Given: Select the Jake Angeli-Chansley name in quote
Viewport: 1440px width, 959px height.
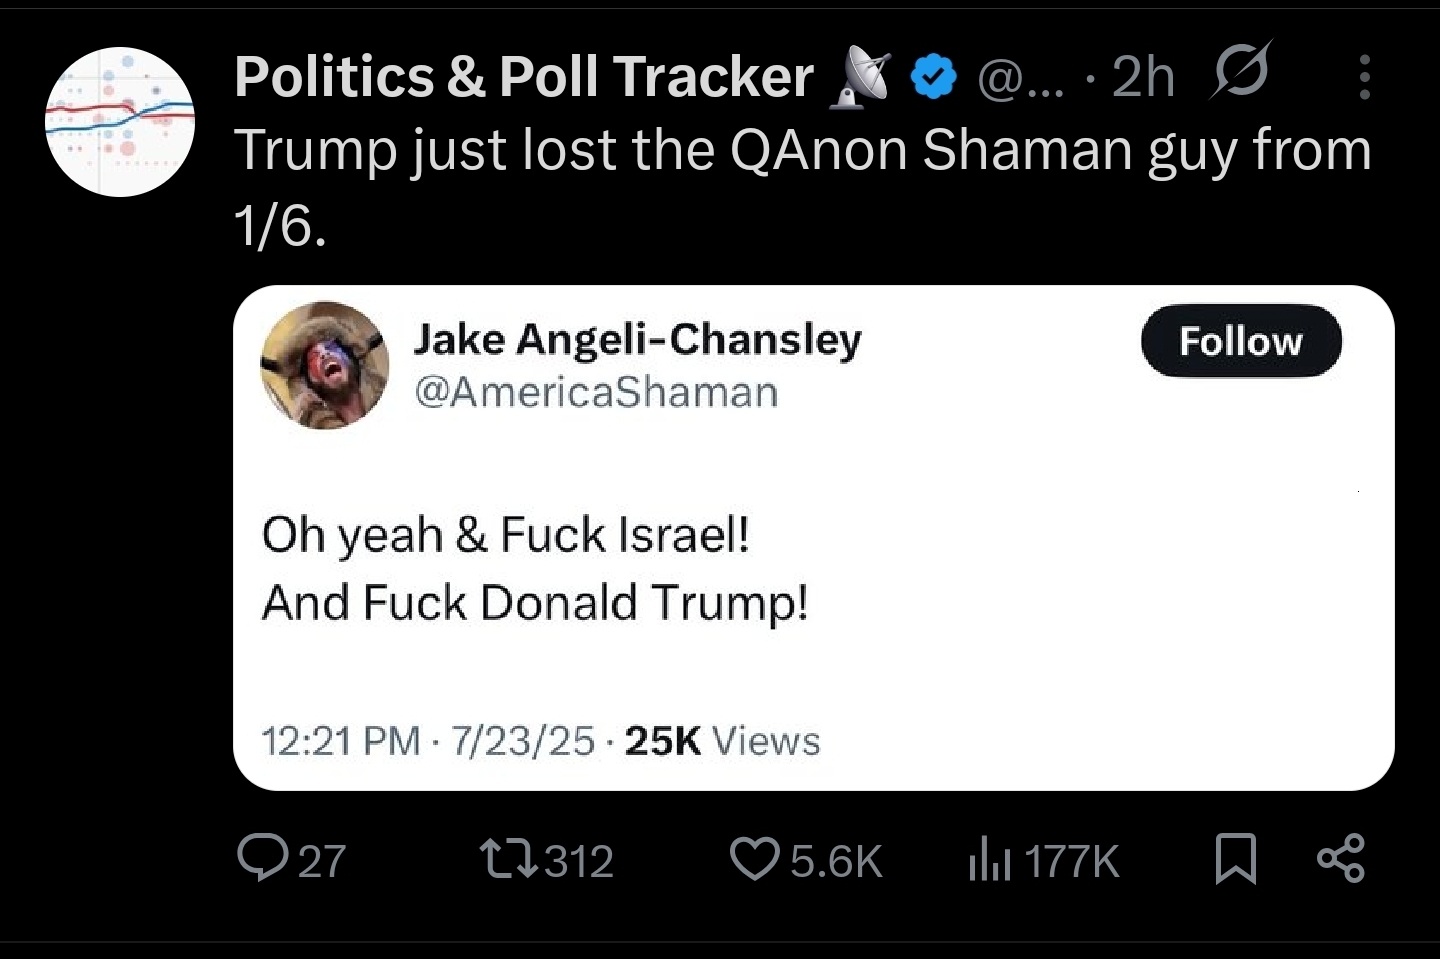Looking at the screenshot, I should pos(637,340).
